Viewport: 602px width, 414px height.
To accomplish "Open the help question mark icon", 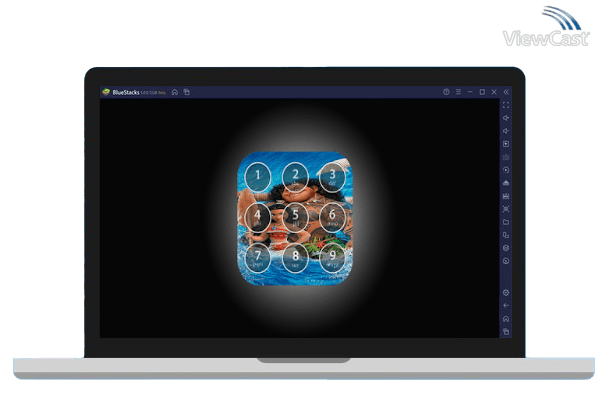I will pos(446,92).
